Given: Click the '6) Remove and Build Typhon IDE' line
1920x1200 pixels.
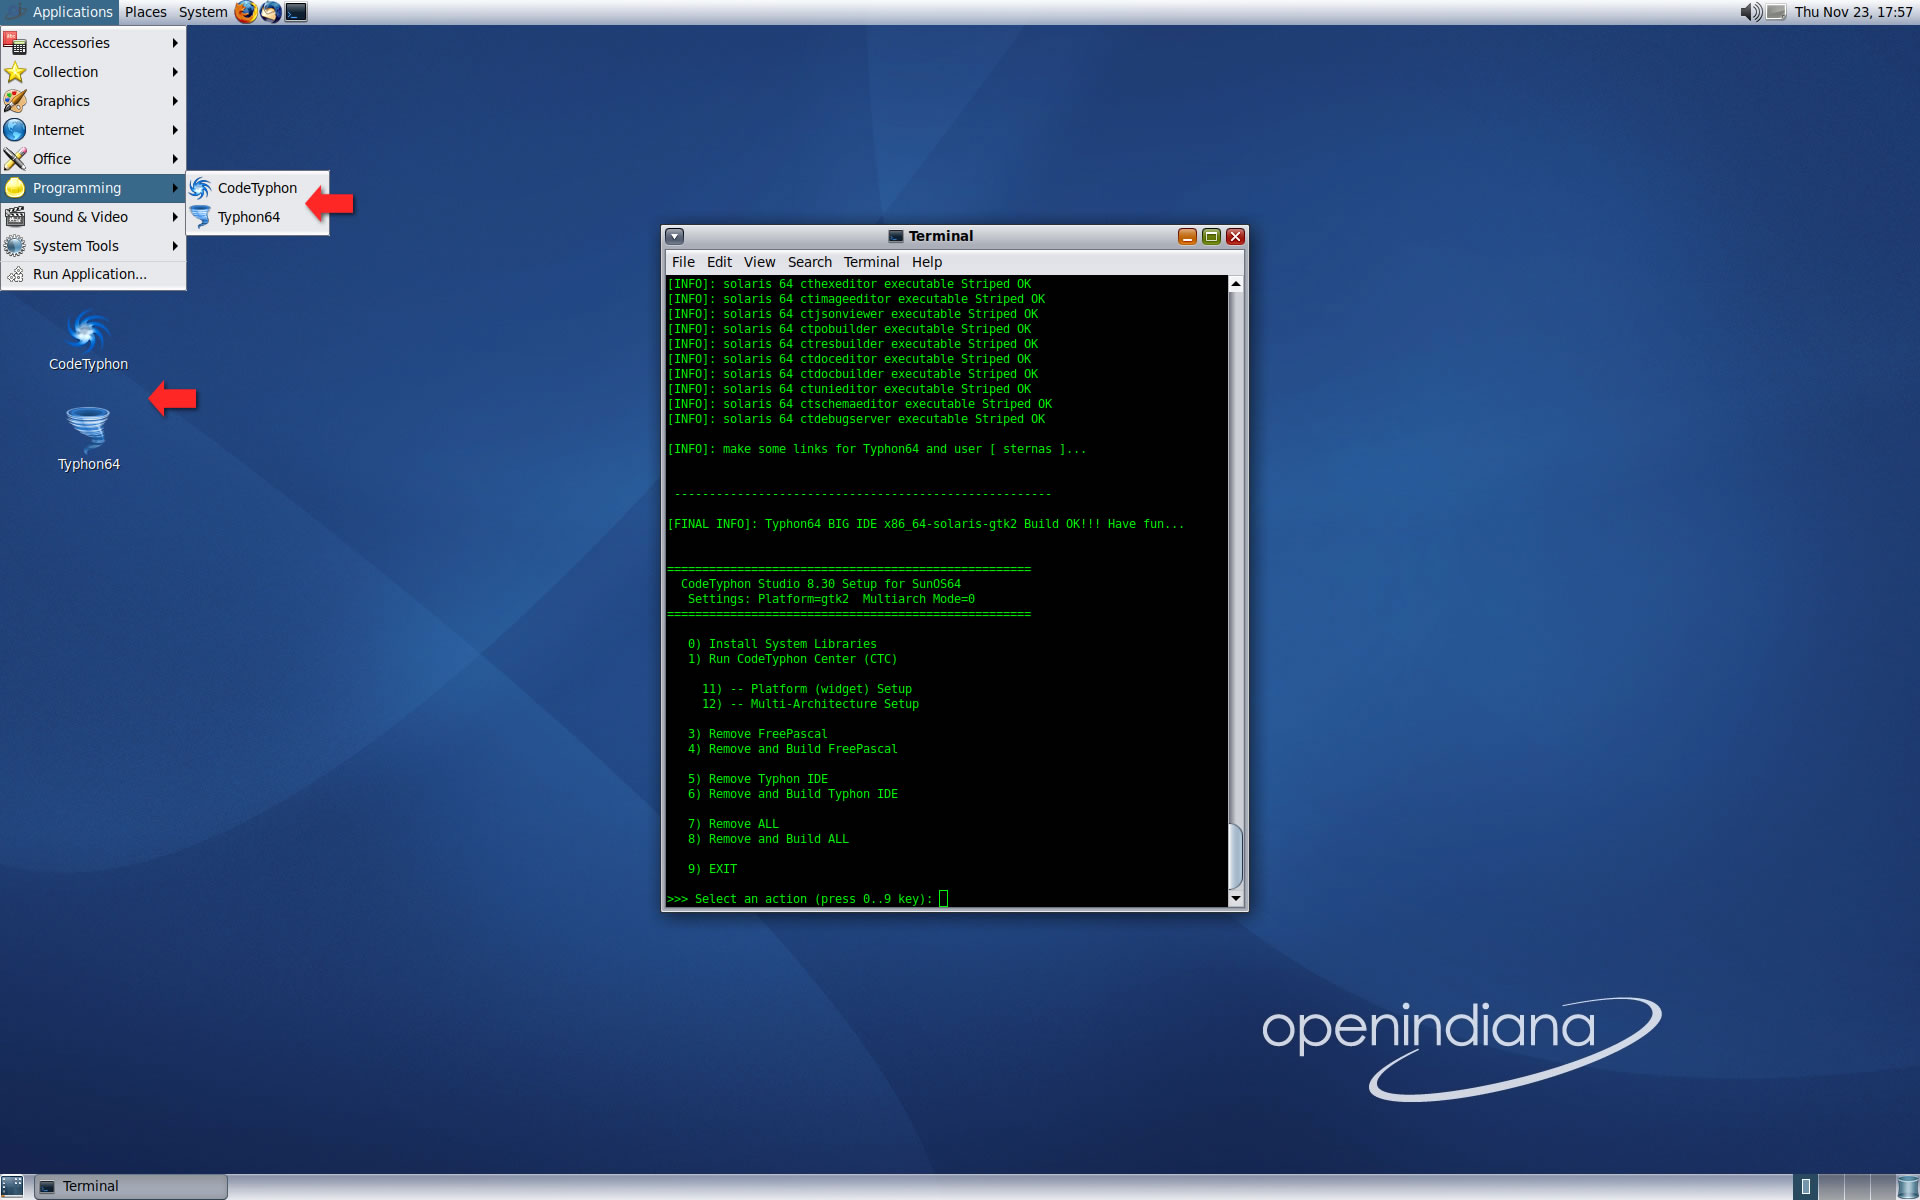Looking at the screenshot, I should (x=792, y=794).
